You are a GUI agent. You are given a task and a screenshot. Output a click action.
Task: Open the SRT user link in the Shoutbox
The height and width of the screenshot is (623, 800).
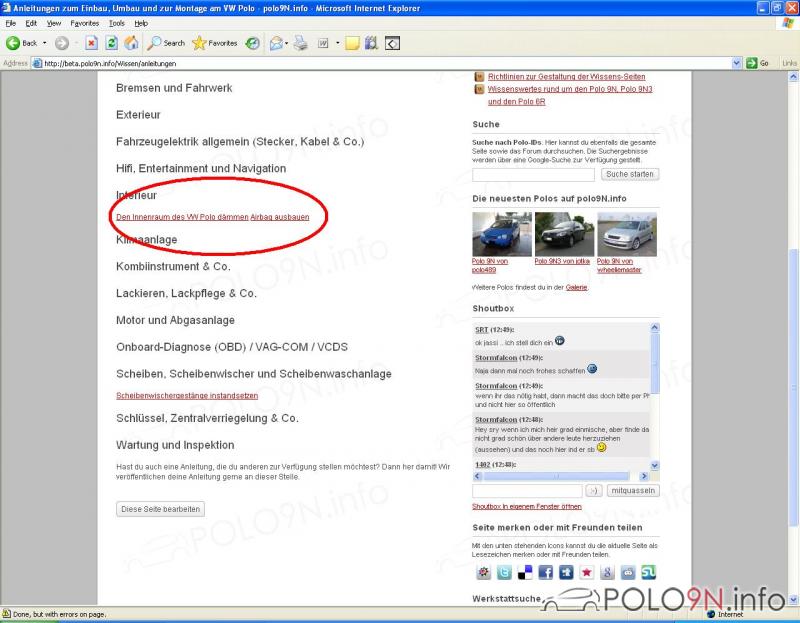tap(482, 330)
